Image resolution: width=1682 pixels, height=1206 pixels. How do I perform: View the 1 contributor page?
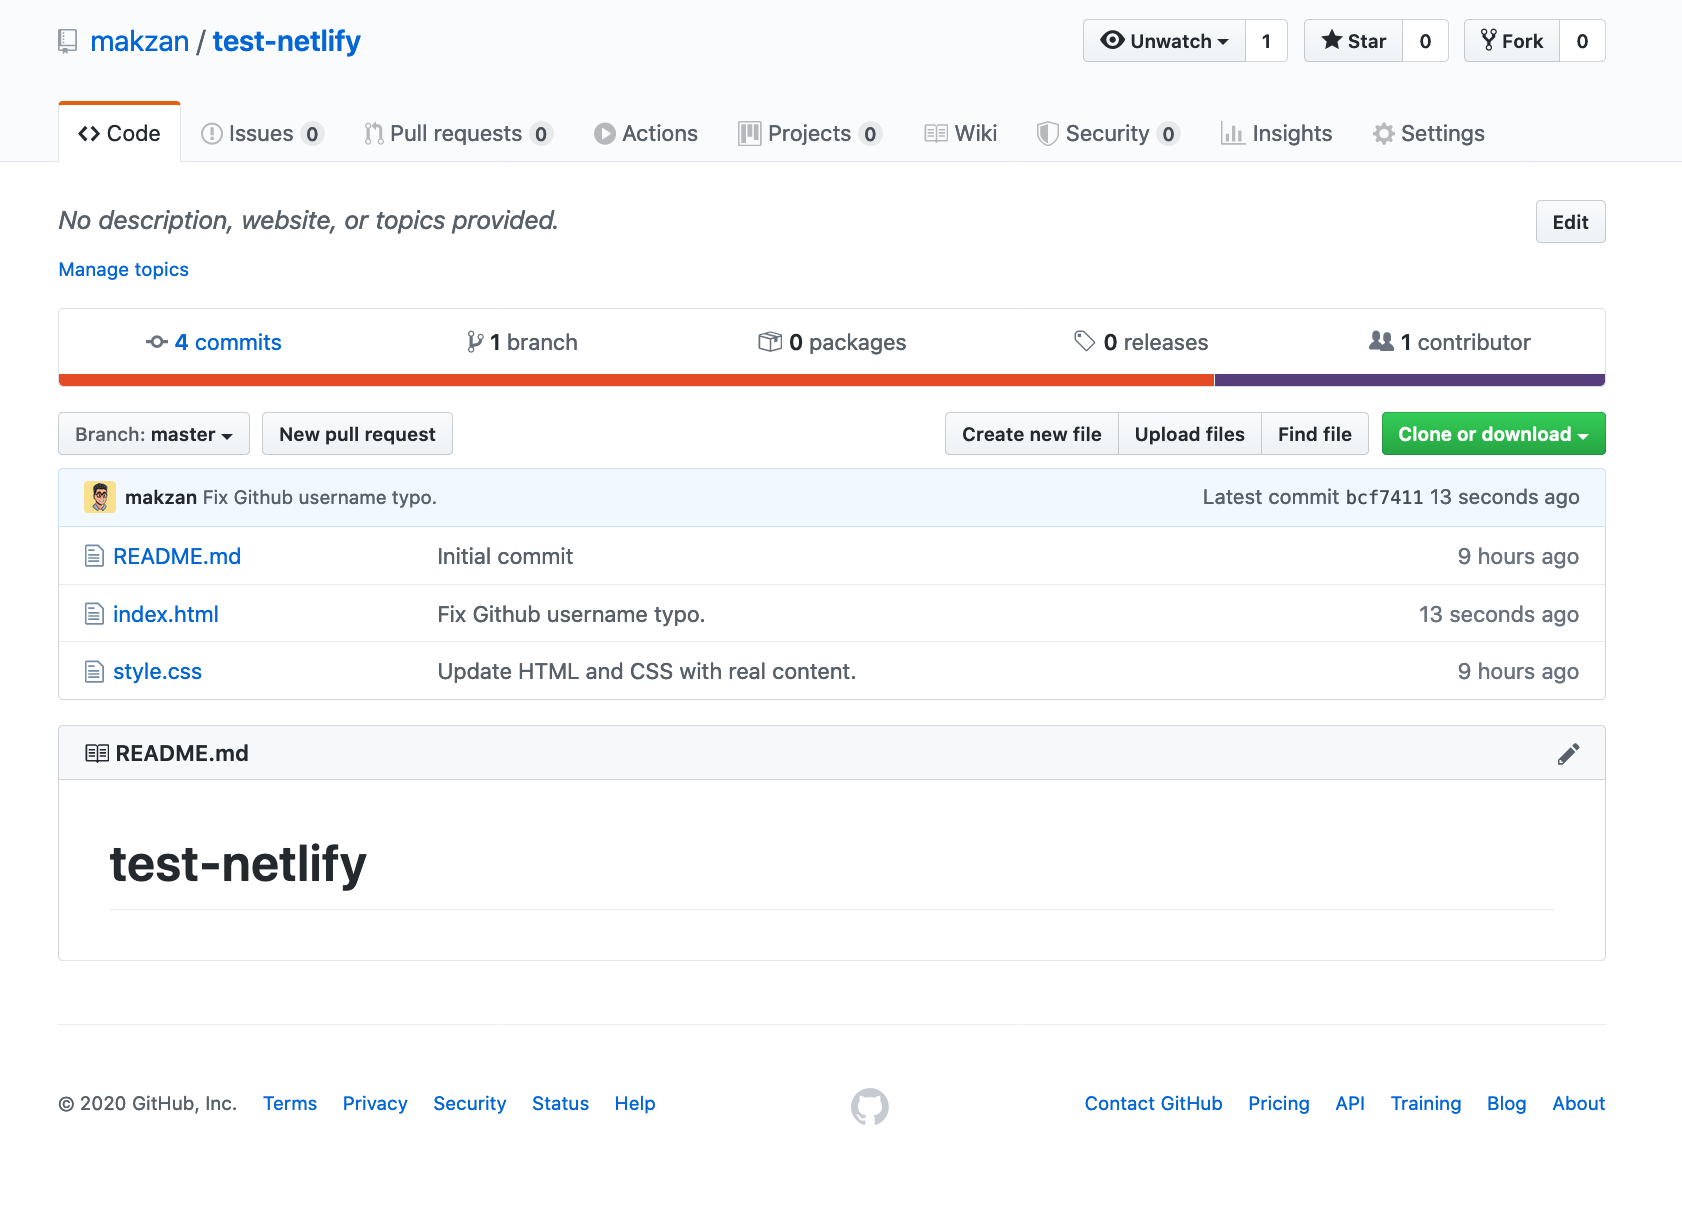click(1450, 342)
